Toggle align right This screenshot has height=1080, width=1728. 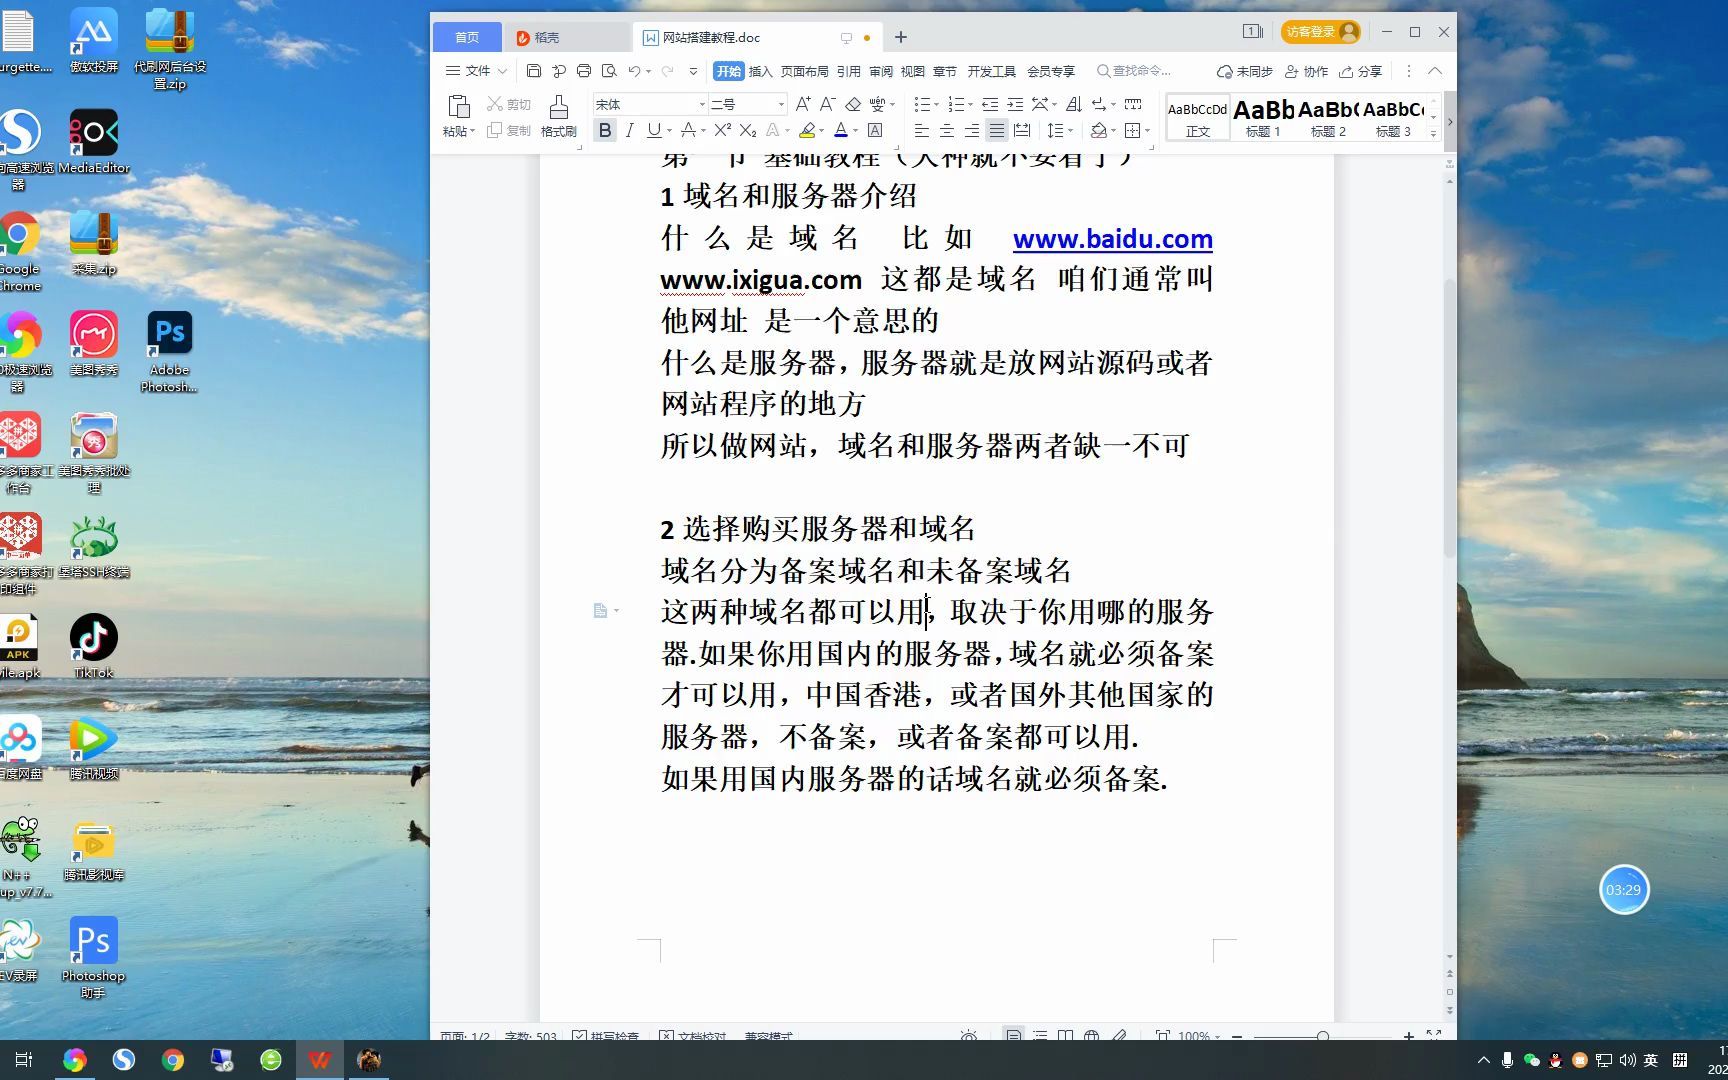click(972, 130)
